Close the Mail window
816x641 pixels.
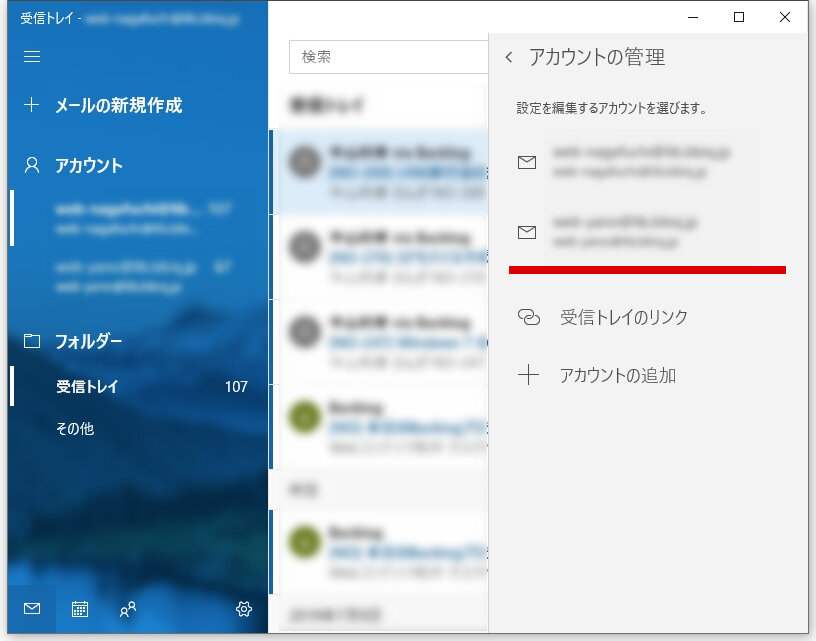[785, 17]
